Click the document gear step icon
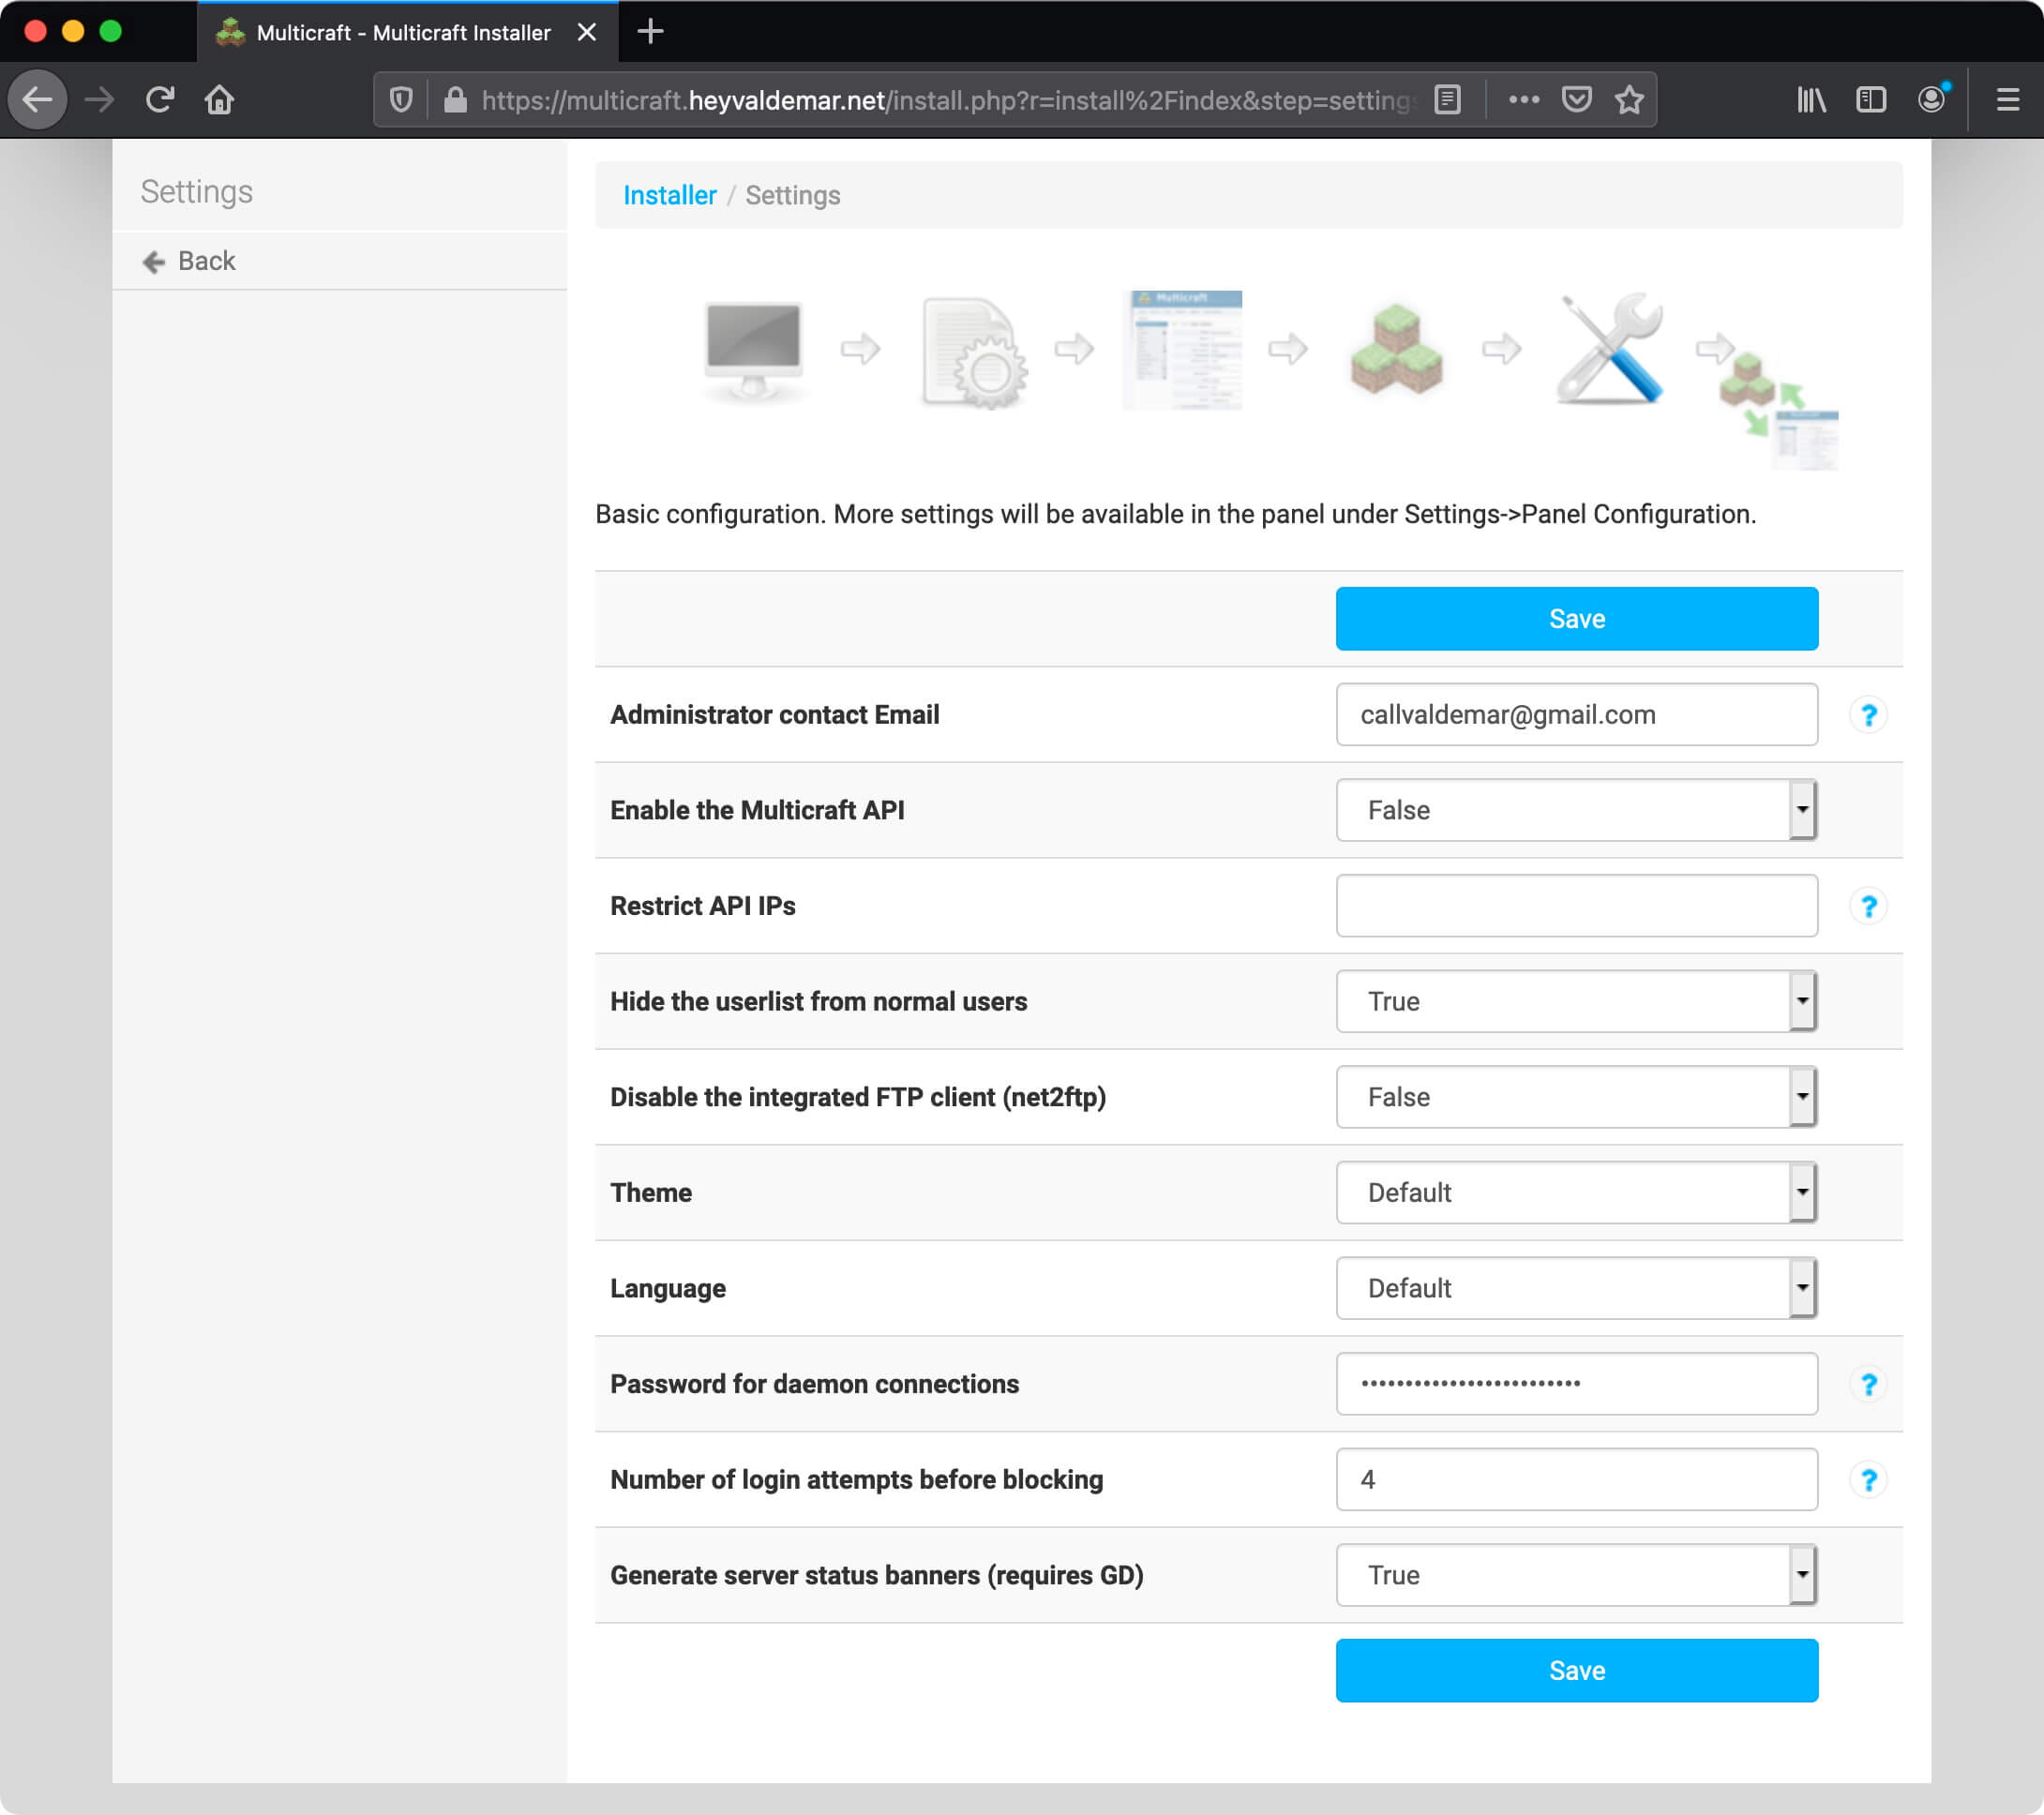Screen dimensions: 2044x1815 (x=974, y=352)
